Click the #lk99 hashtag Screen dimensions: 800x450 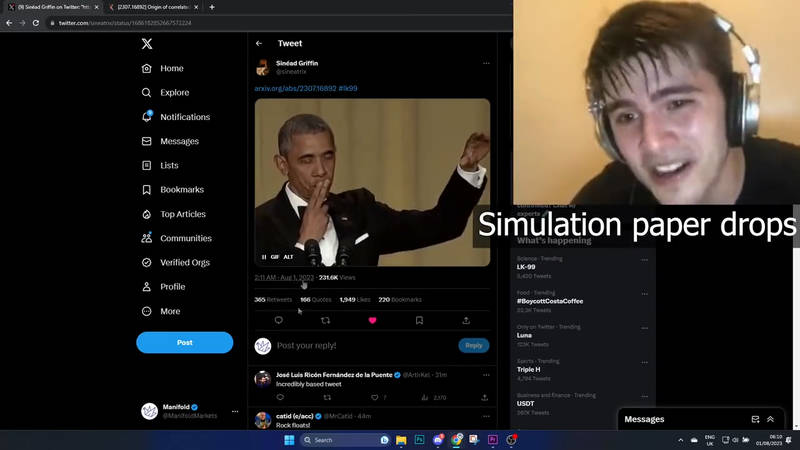click(348, 88)
